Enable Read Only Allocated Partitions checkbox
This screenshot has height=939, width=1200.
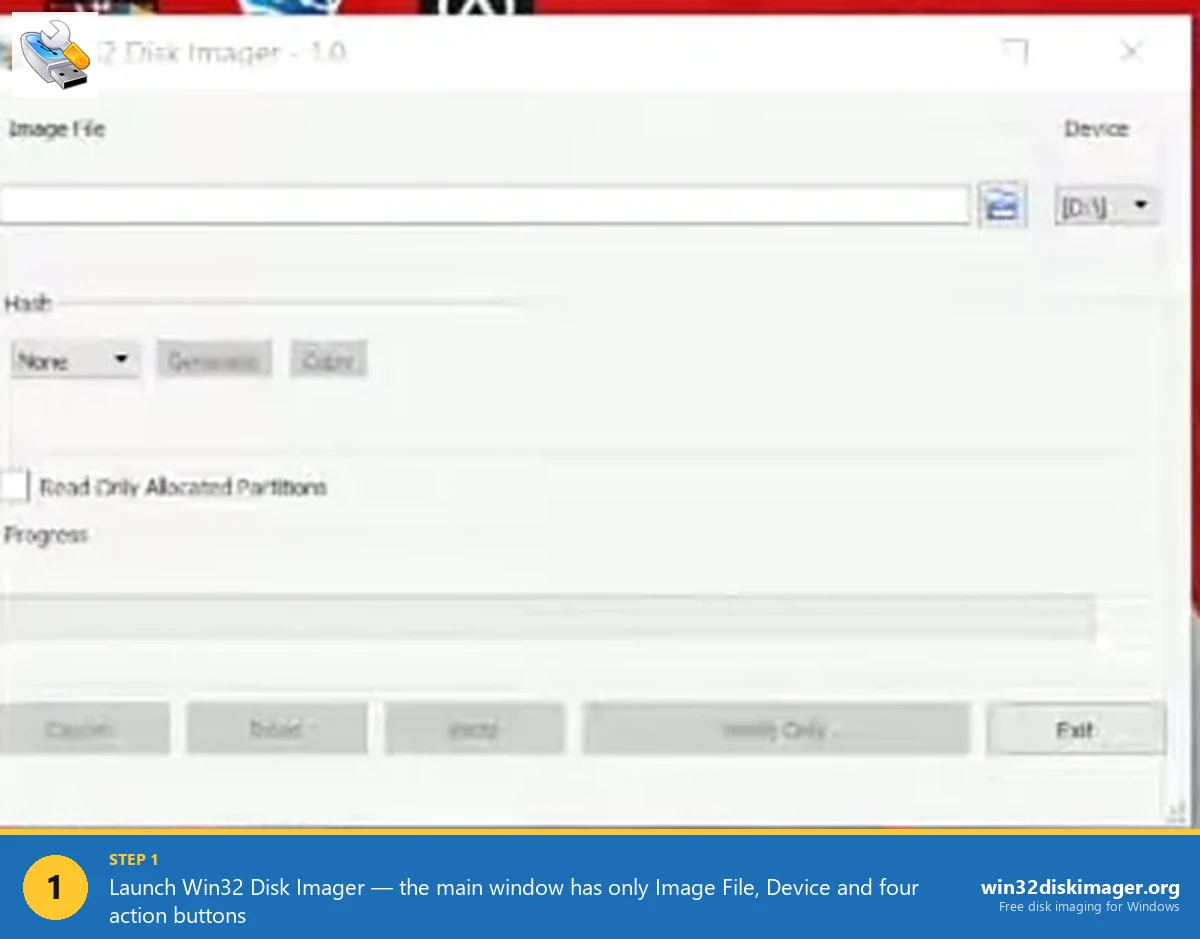point(14,487)
